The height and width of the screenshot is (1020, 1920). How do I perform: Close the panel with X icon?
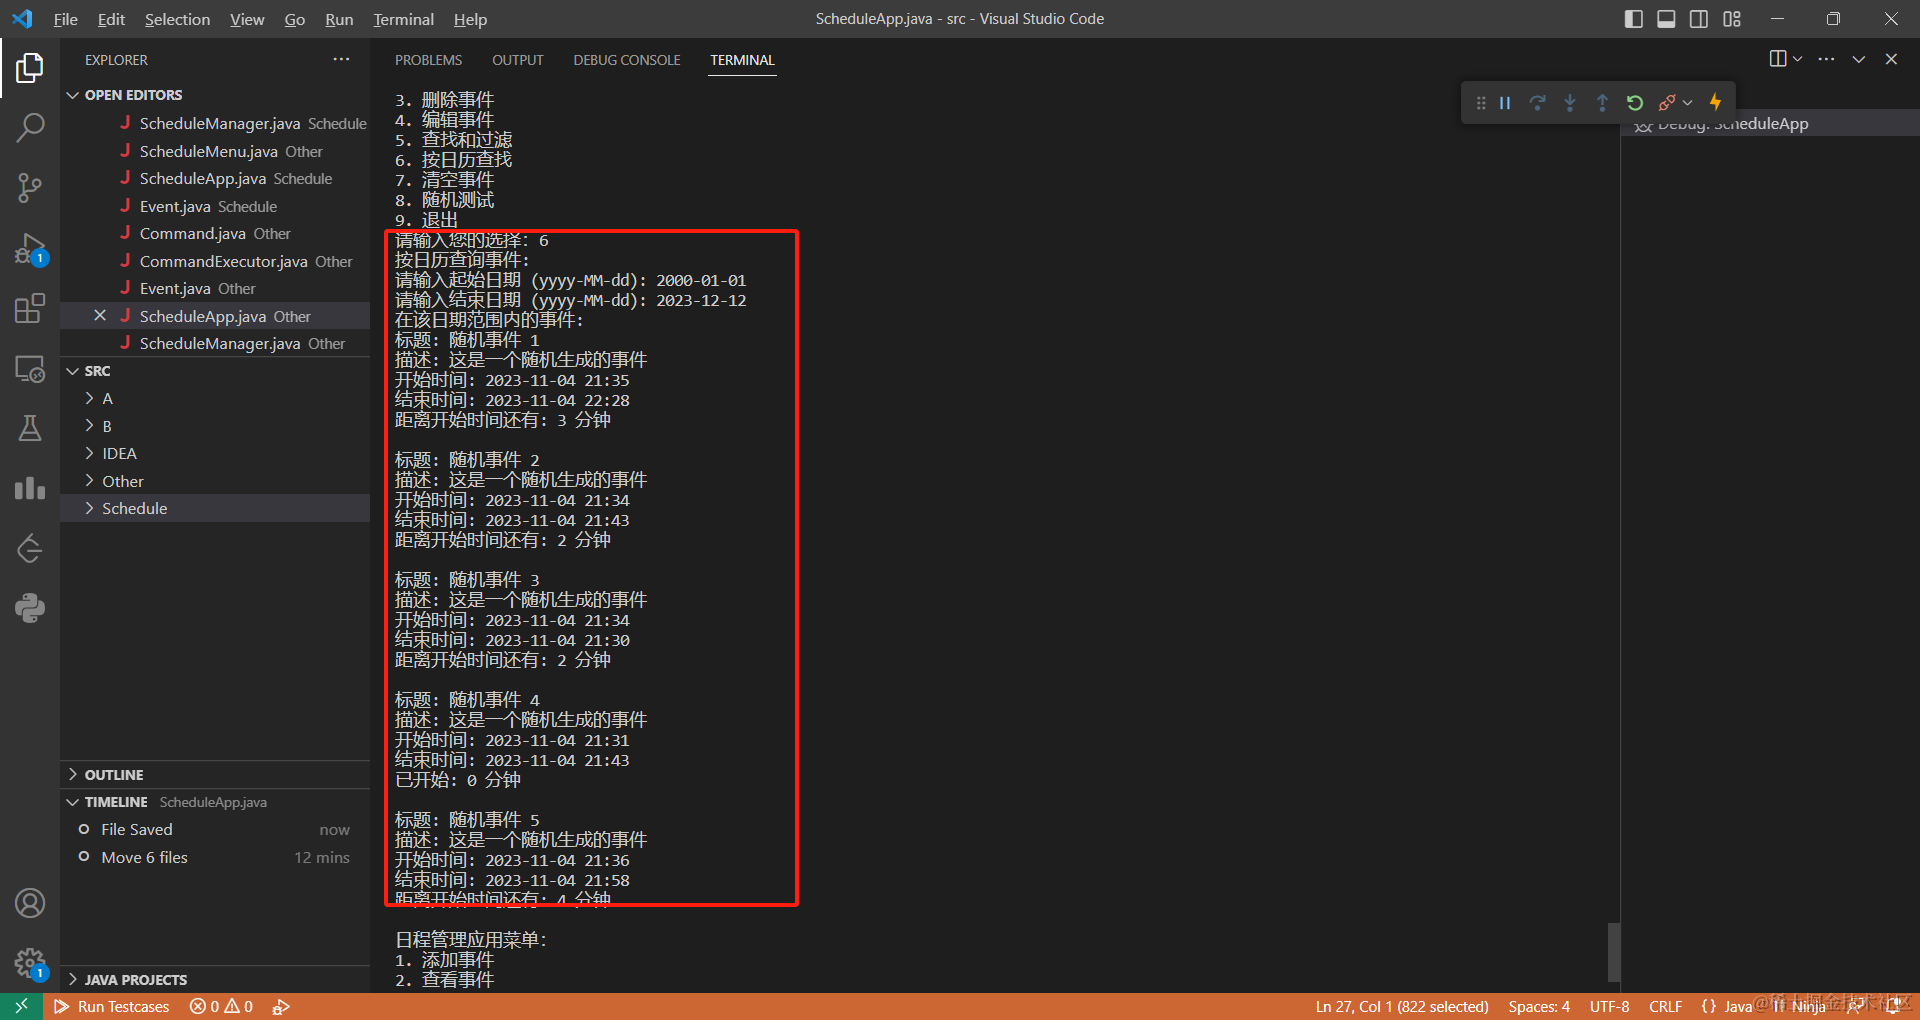[x=1891, y=59]
